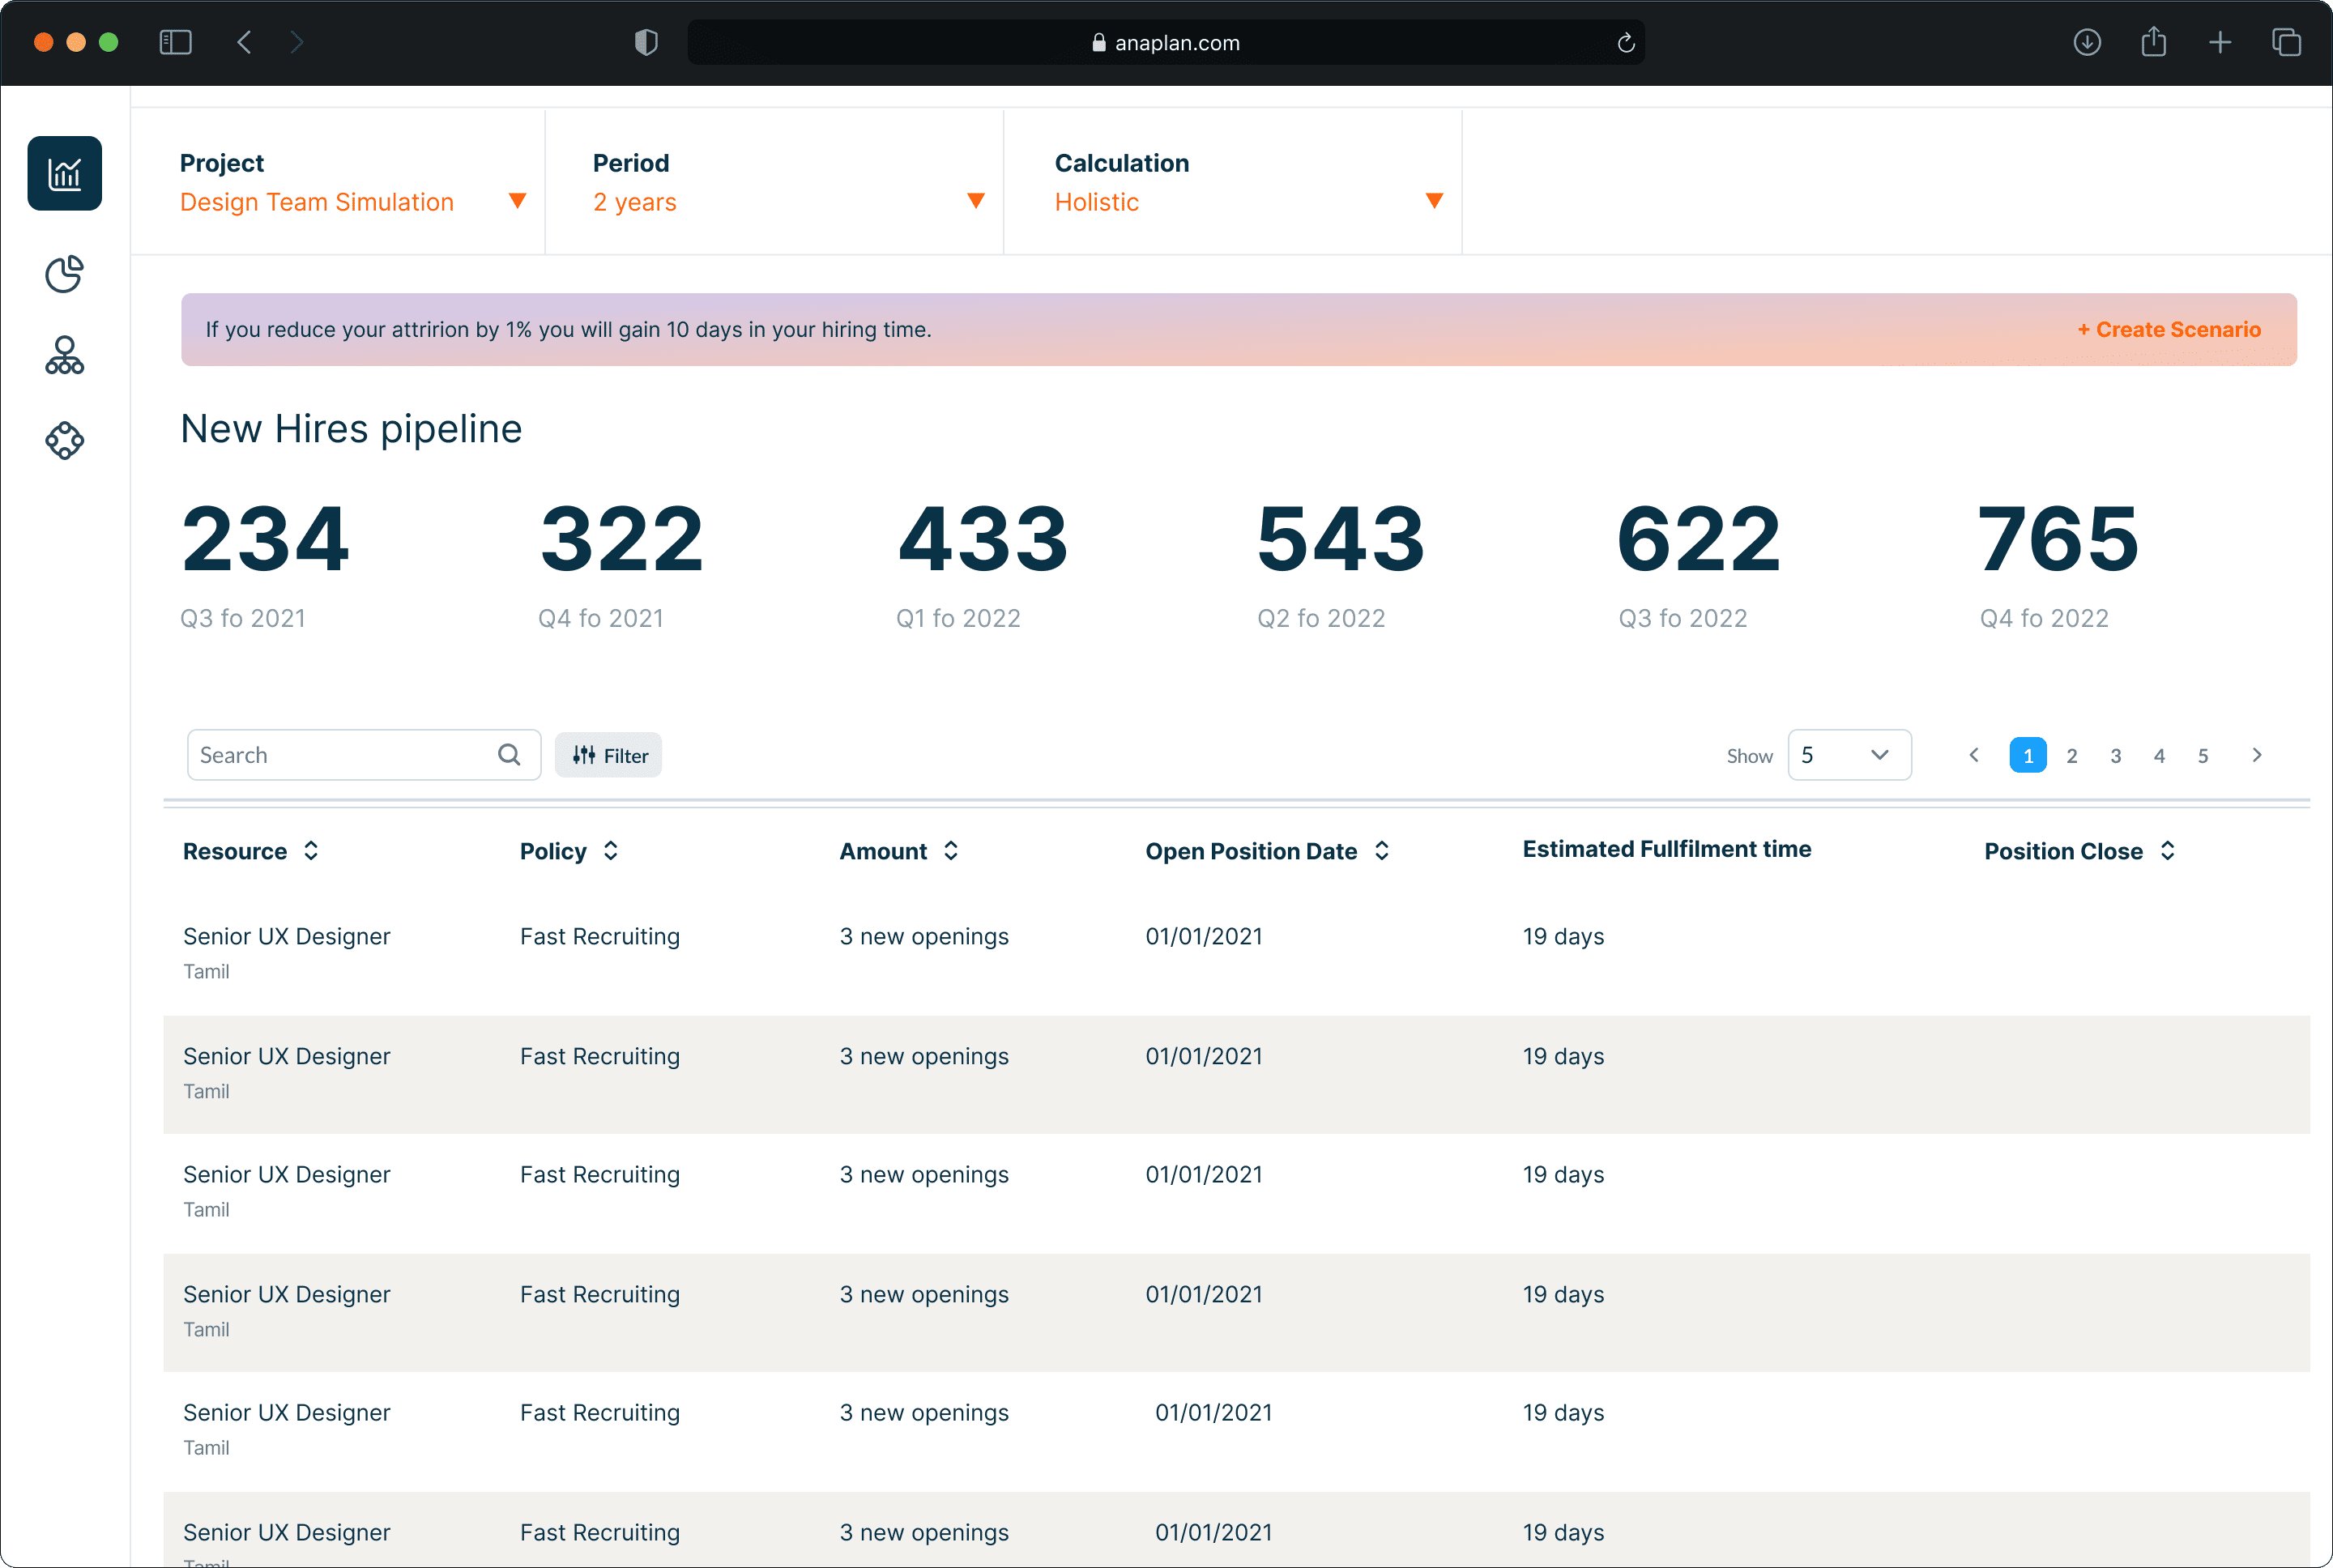Click in the Search input field
The image size is (2333, 1568).
[364, 755]
